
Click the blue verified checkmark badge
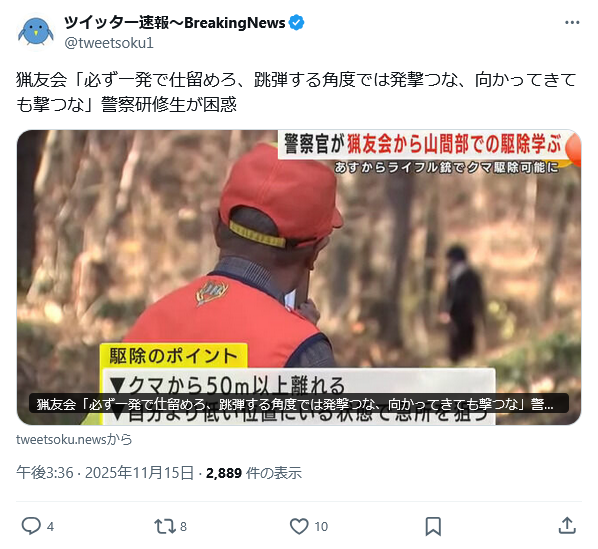[296, 23]
